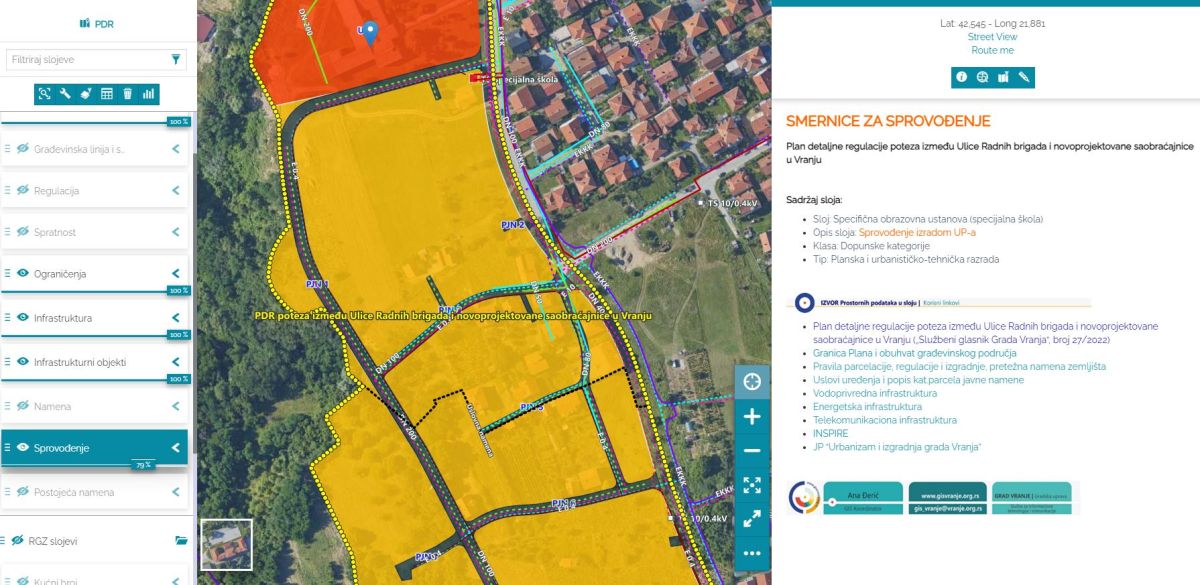Zoom out with the minus button
1200x585 pixels.
point(752,451)
